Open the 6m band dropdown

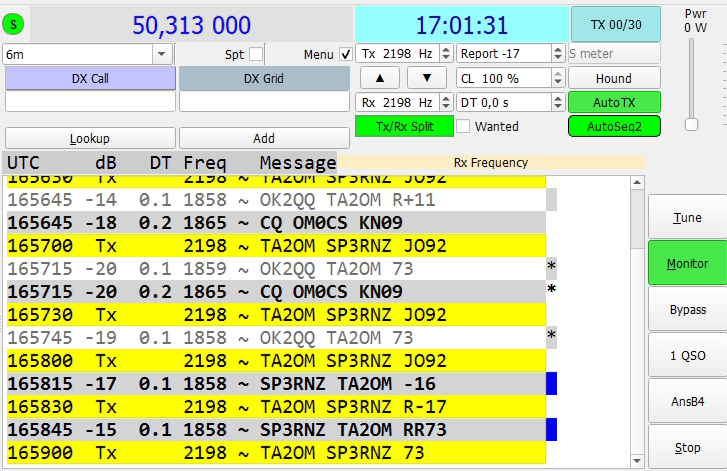161,54
